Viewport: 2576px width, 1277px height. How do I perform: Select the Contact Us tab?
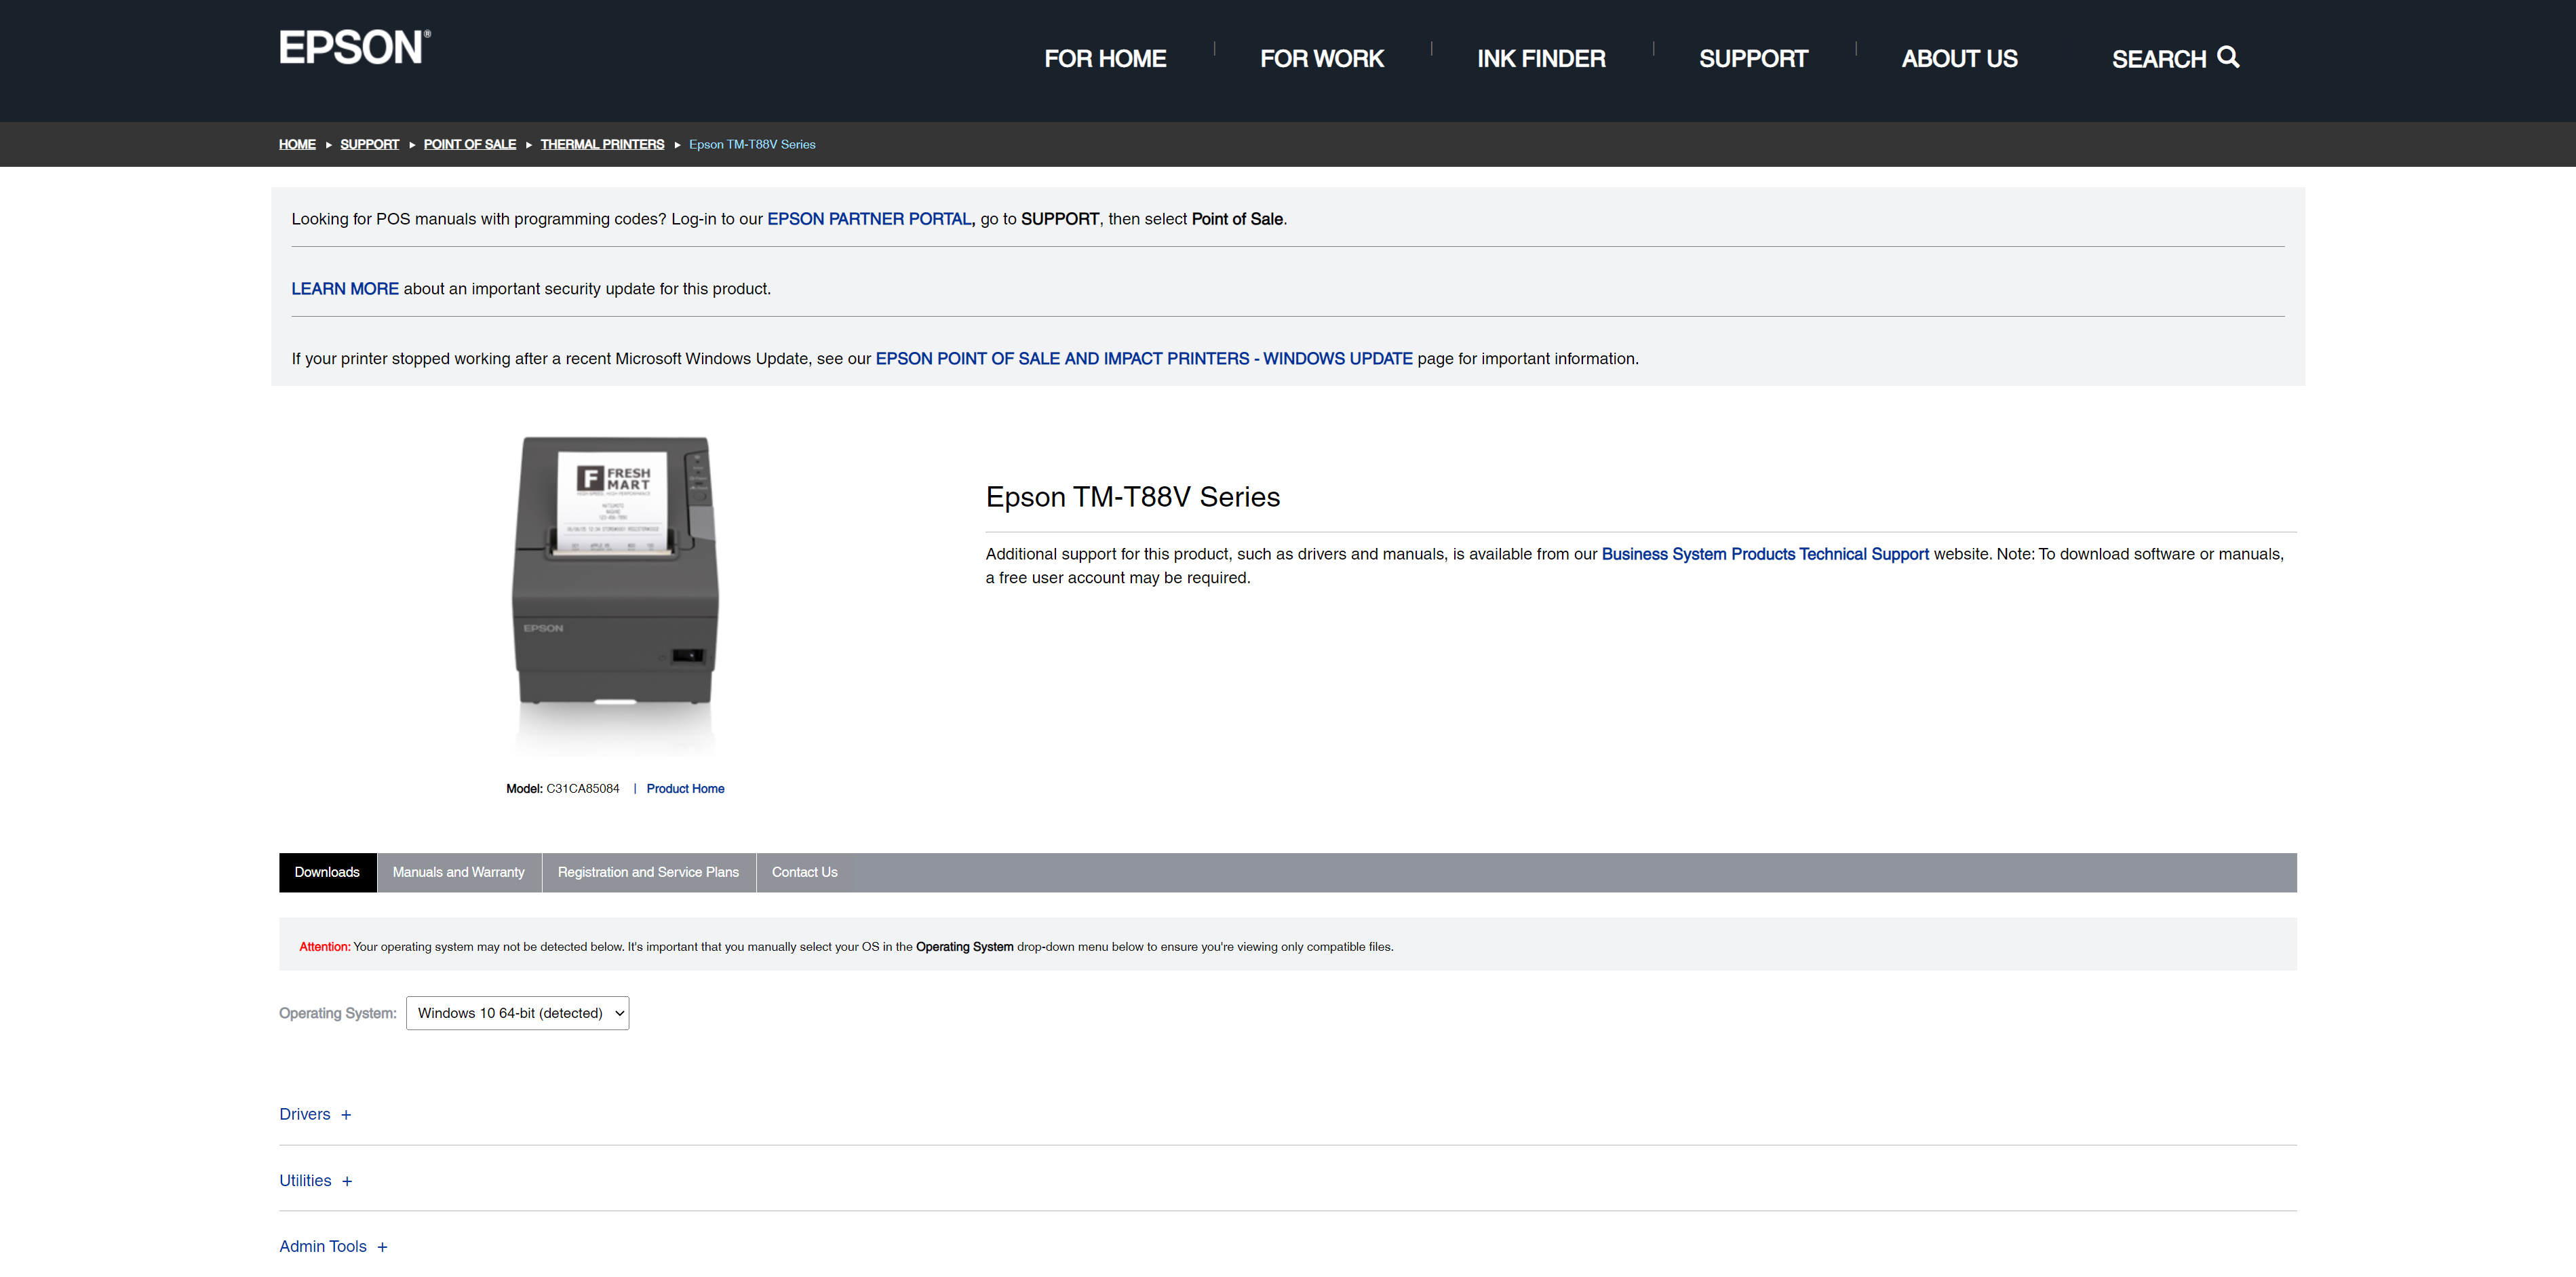click(x=804, y=872)
